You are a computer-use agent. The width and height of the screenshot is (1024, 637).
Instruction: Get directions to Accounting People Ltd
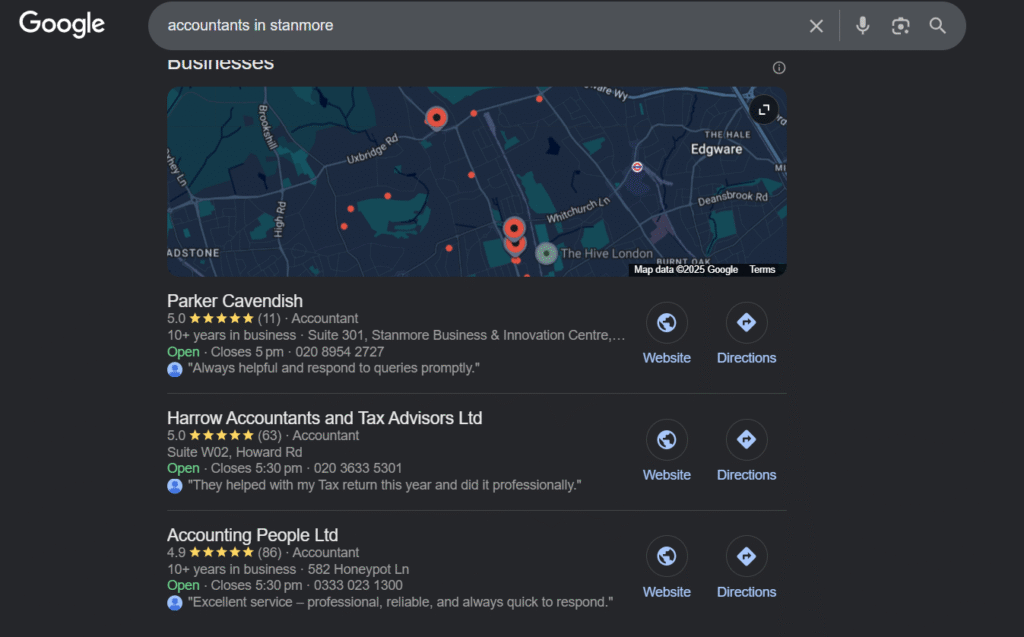[x=746, y=569]
